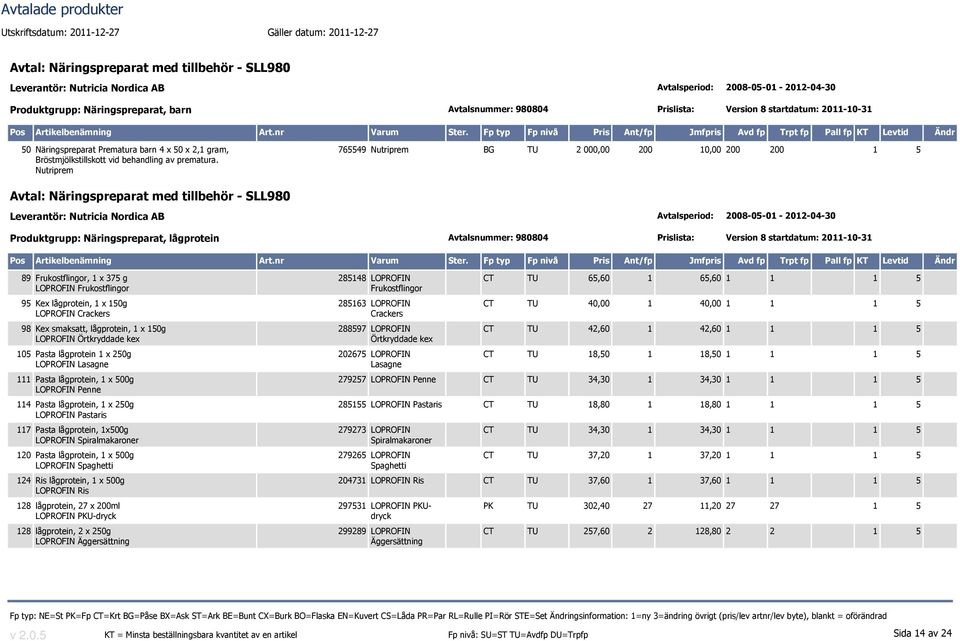Click article number 279265
The width and height of the screenshot is (960, 641).
coord(352,455)
